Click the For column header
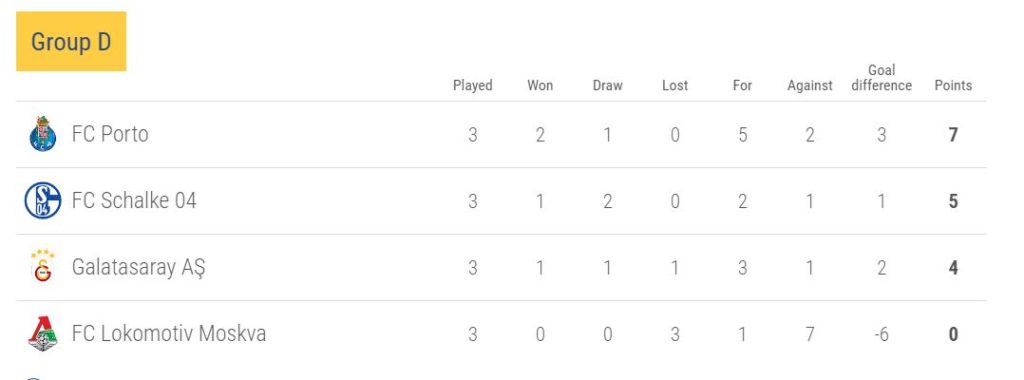 pos(743,86)
